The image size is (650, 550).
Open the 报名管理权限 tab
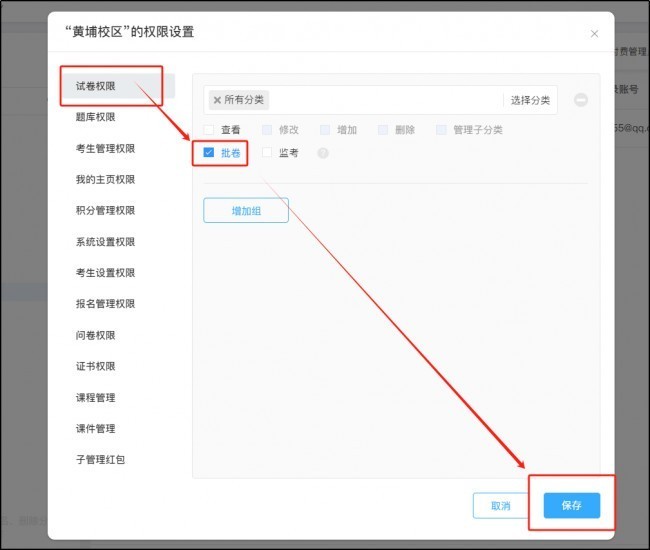tap(105, 304)
